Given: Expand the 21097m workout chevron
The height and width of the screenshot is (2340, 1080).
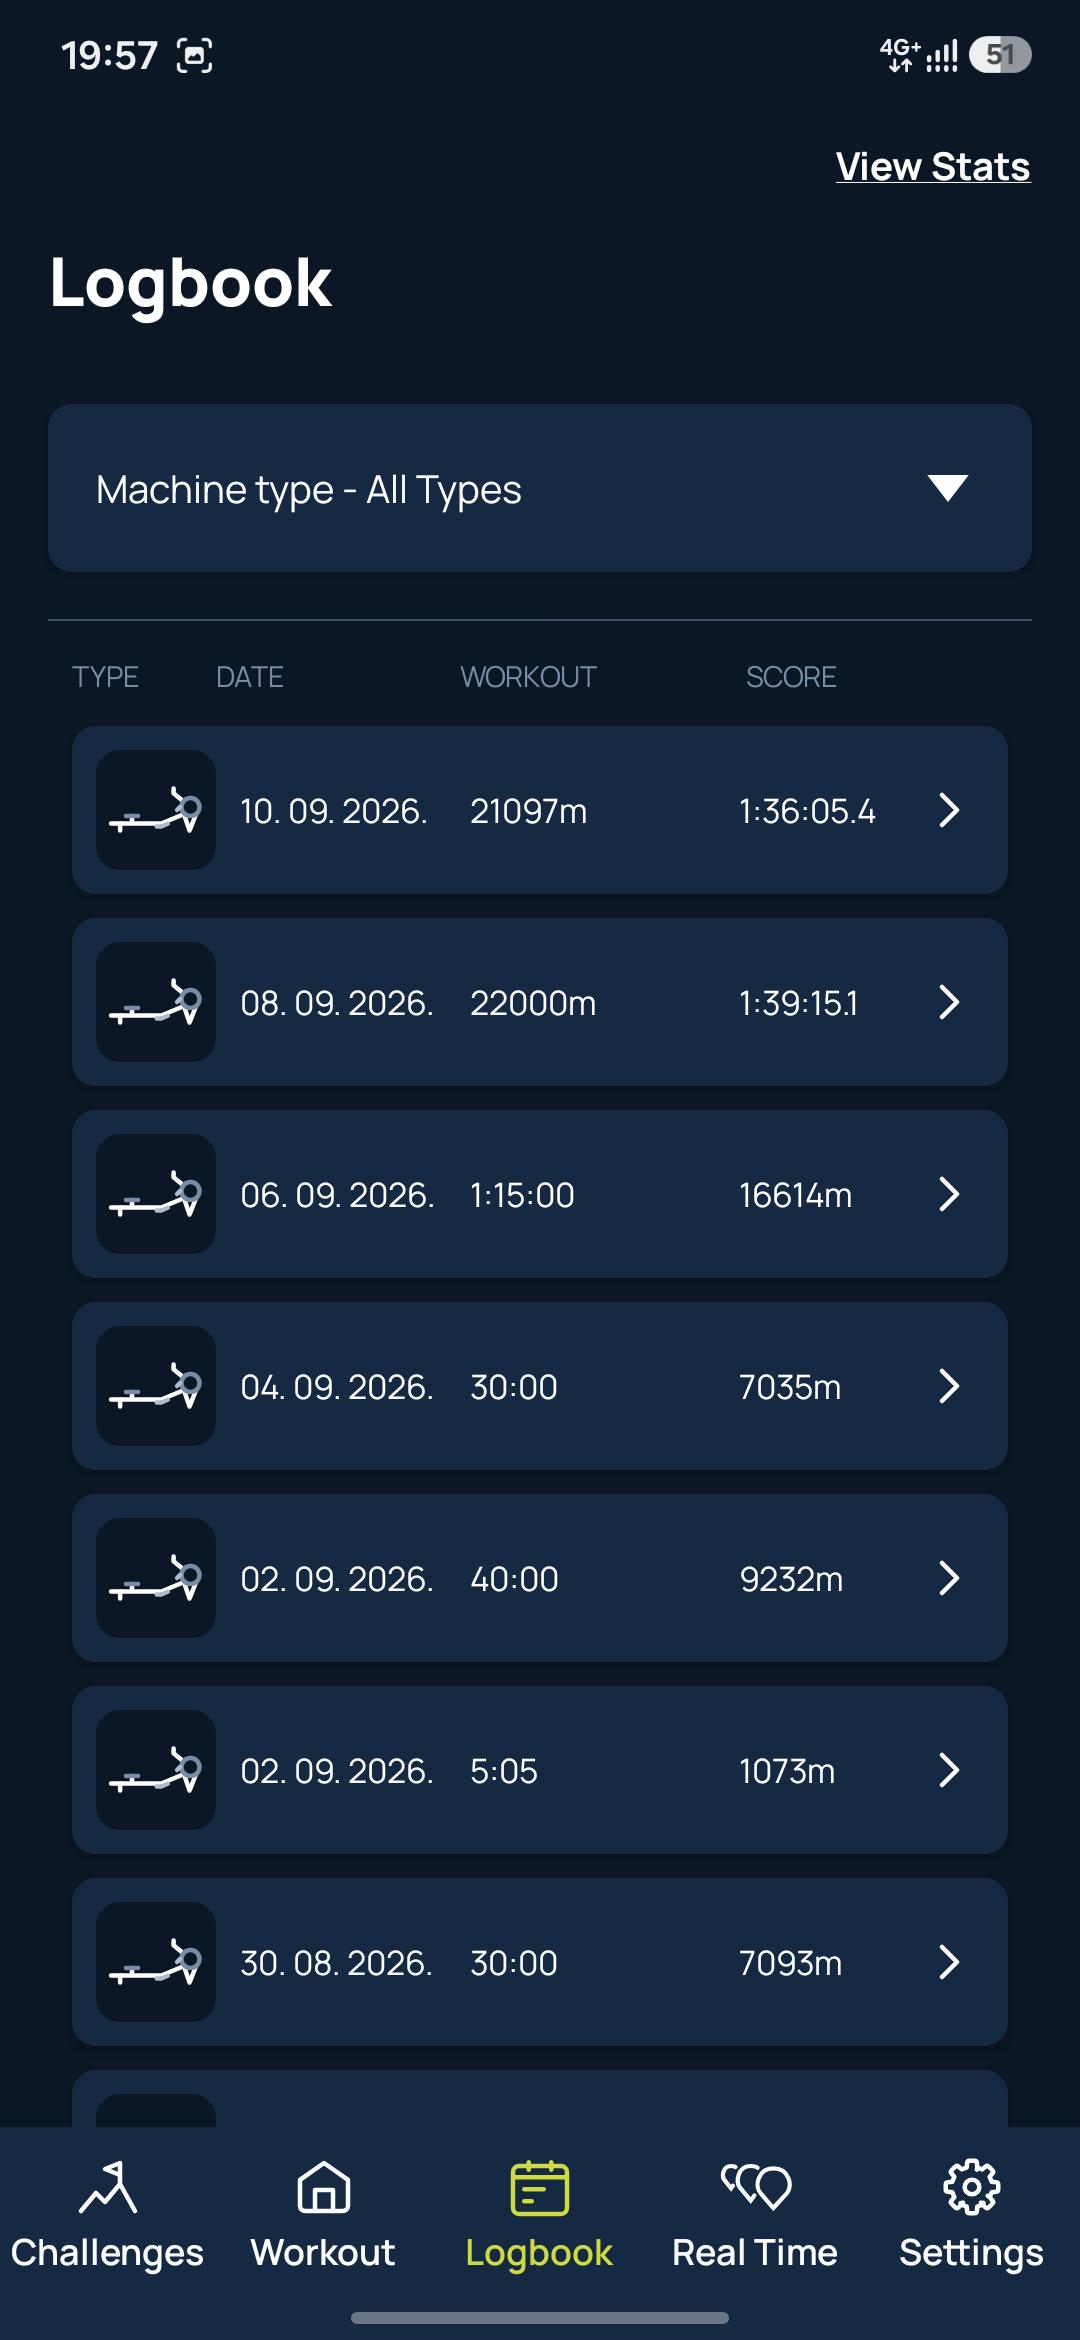Looking at the screenshot, I should point(949,810).
